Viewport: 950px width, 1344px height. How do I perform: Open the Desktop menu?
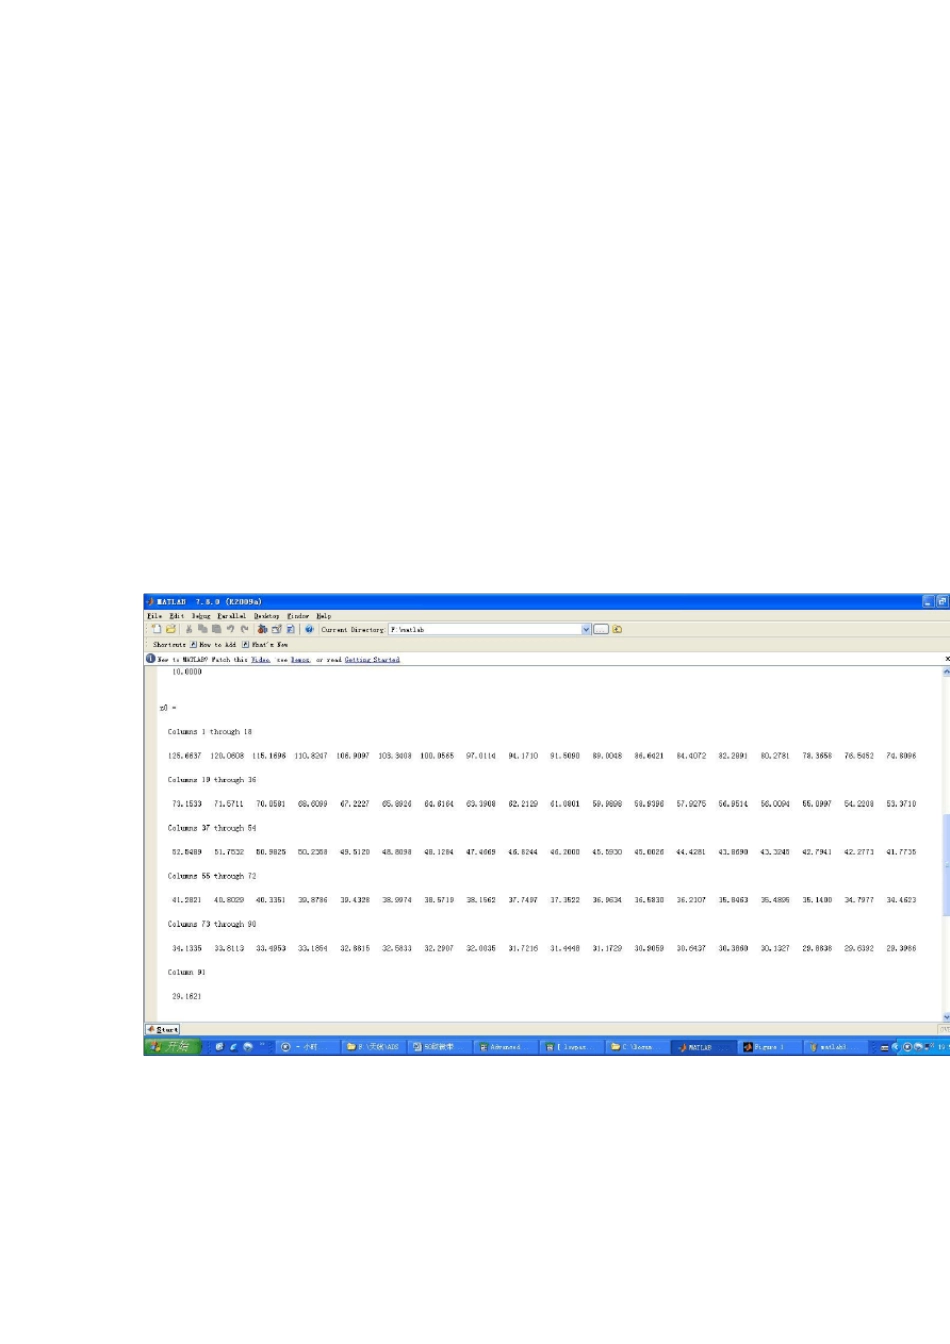point(266,616)
